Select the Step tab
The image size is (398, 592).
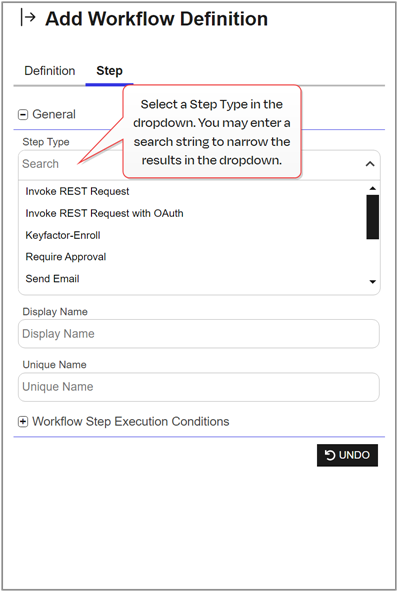pos(110,71)
